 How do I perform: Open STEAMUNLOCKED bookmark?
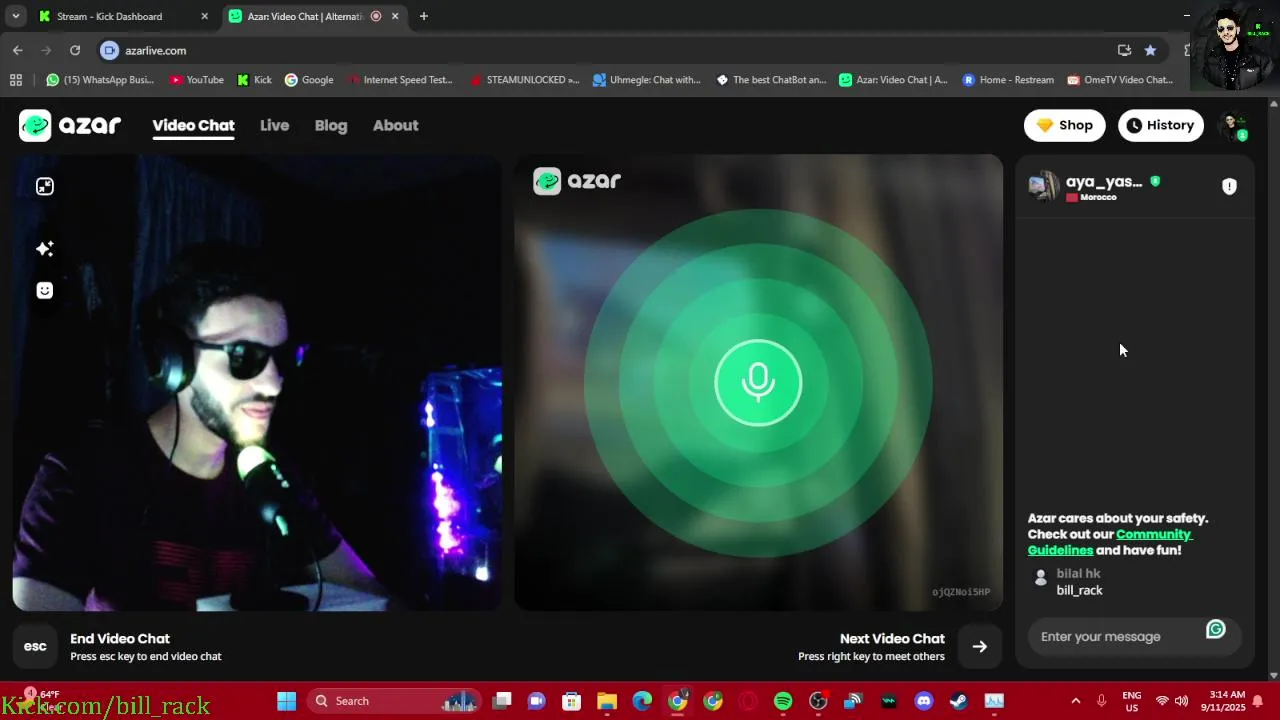click(x=524, y=80)
